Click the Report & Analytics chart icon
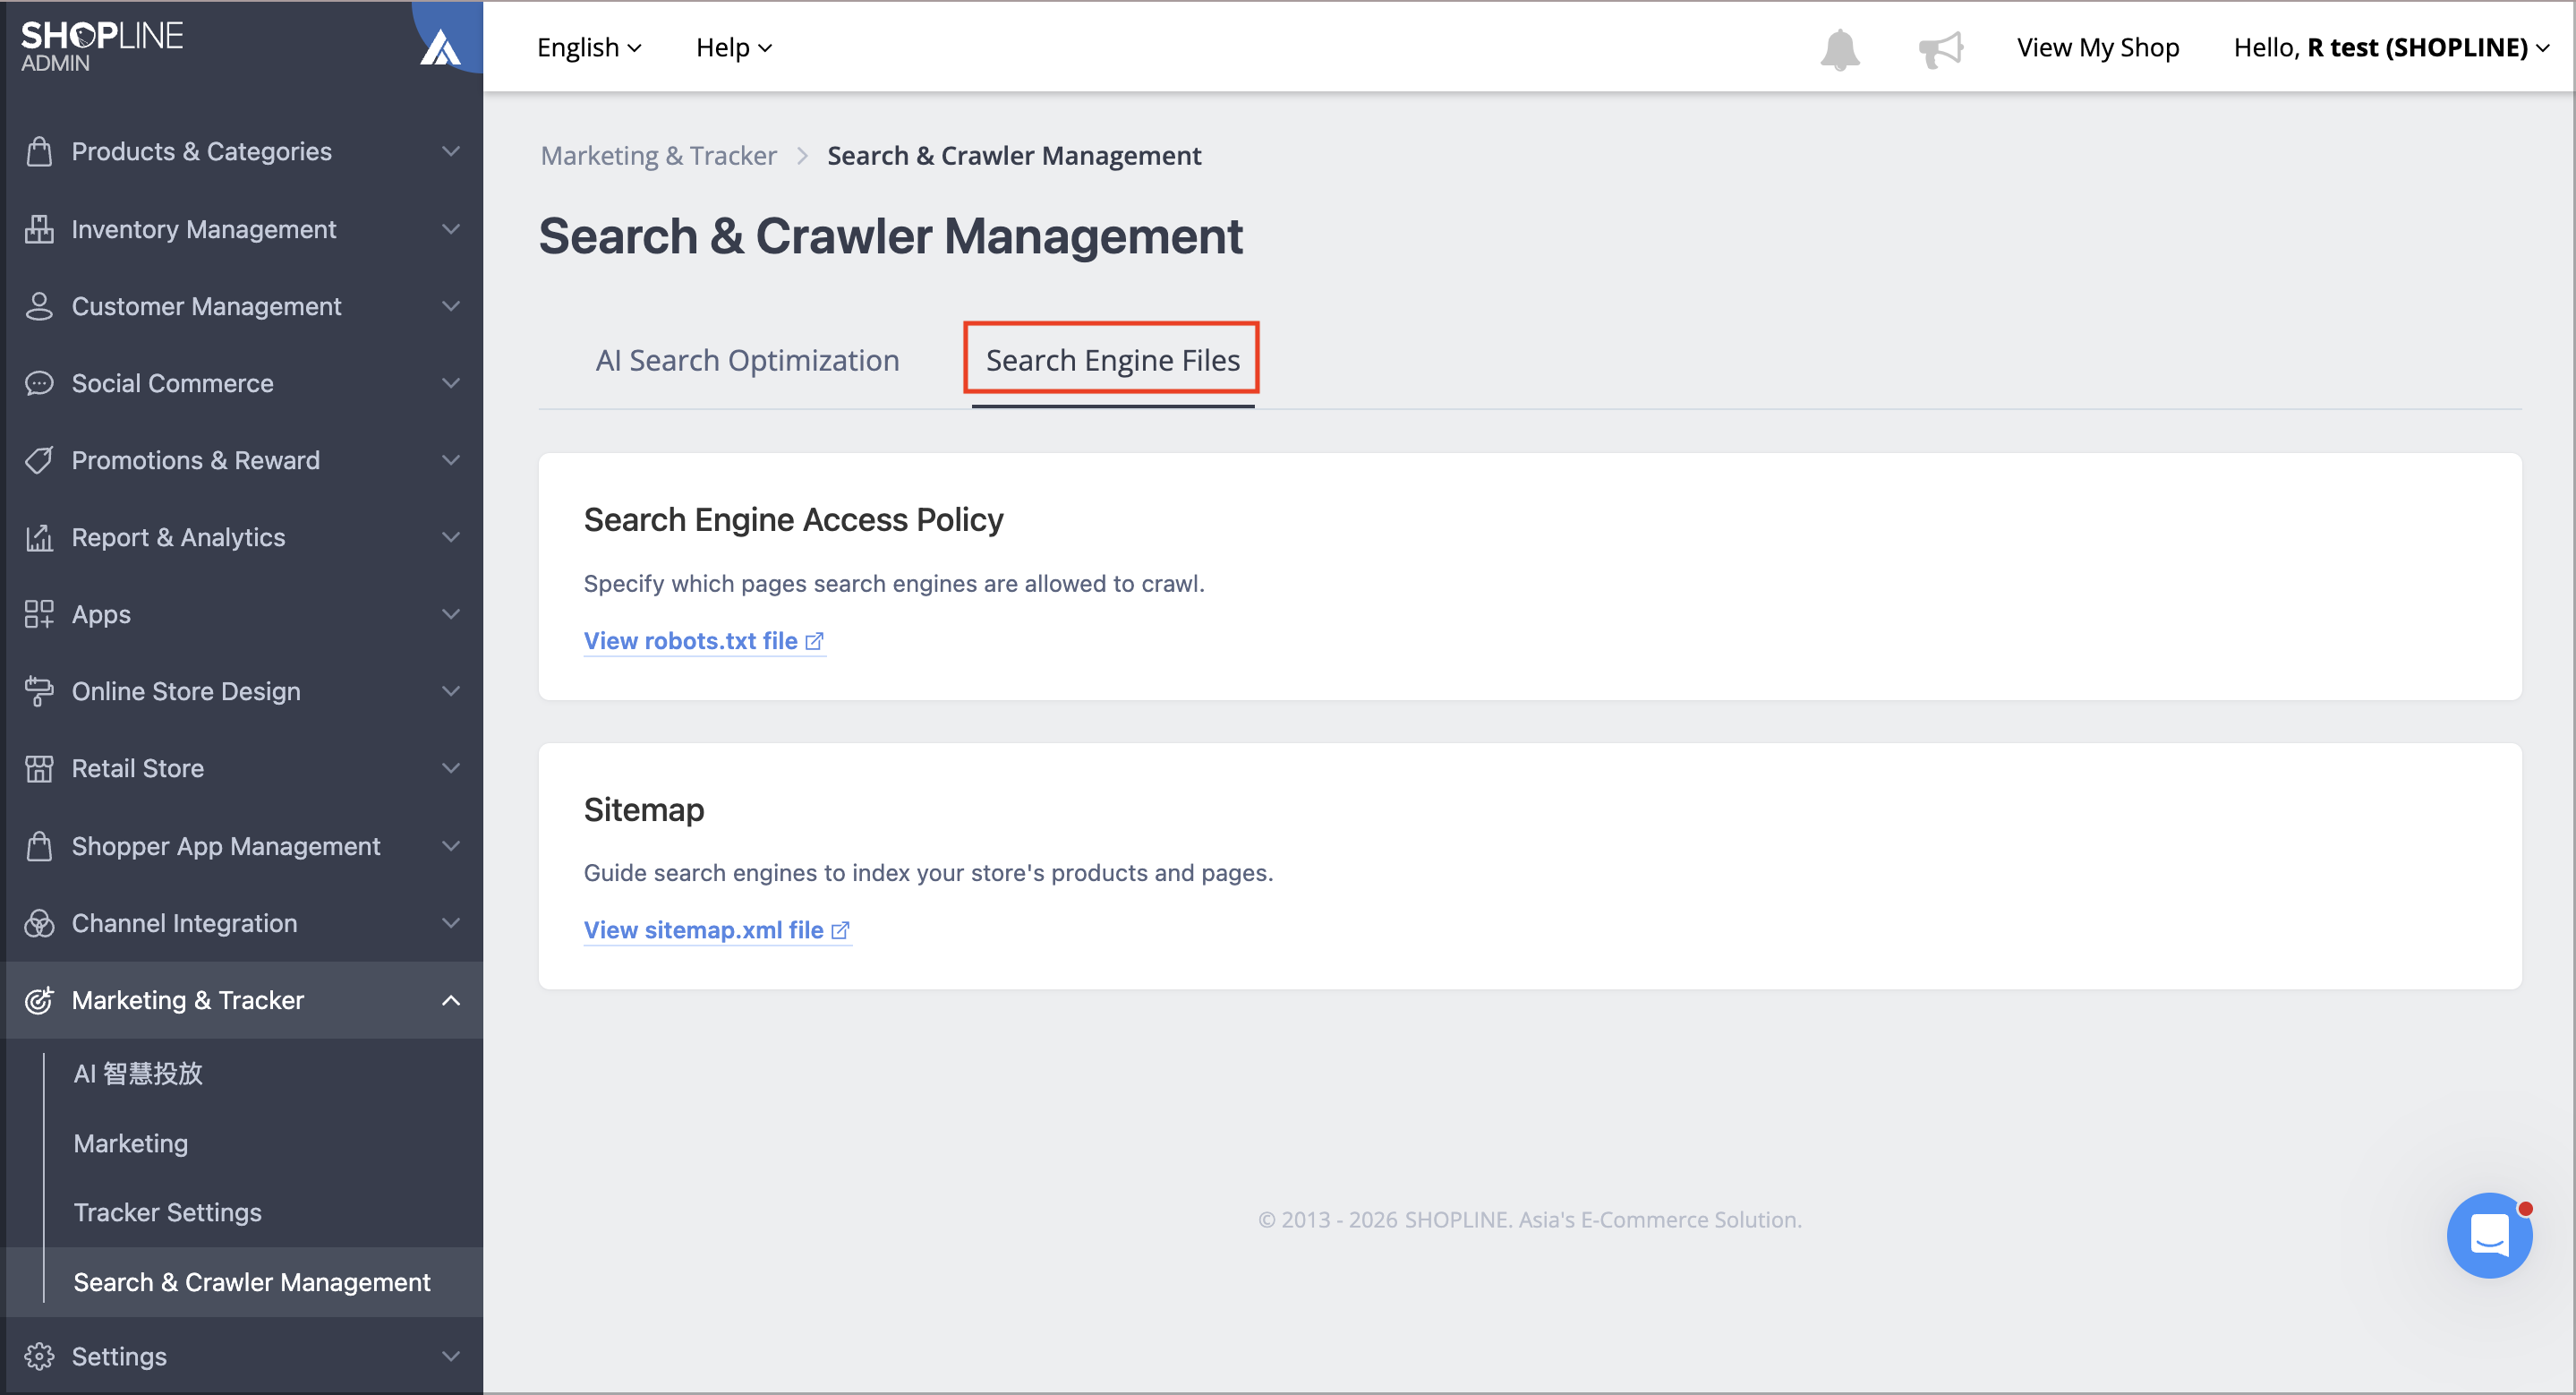2576x1395 pixels. point(39,537)
